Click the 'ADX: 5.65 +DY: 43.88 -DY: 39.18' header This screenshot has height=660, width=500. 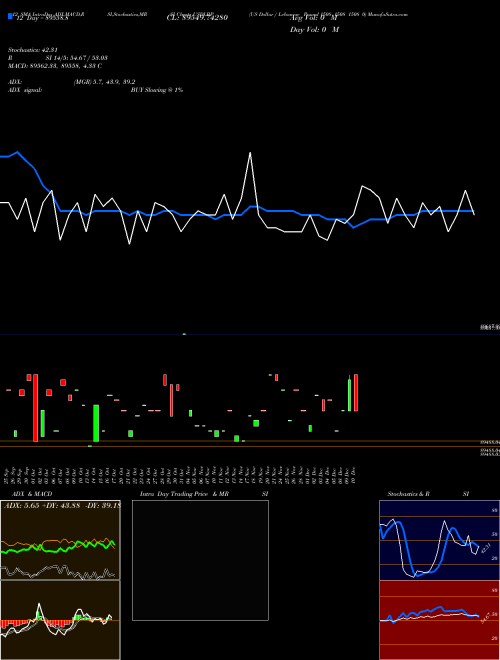tap(62, 506)
